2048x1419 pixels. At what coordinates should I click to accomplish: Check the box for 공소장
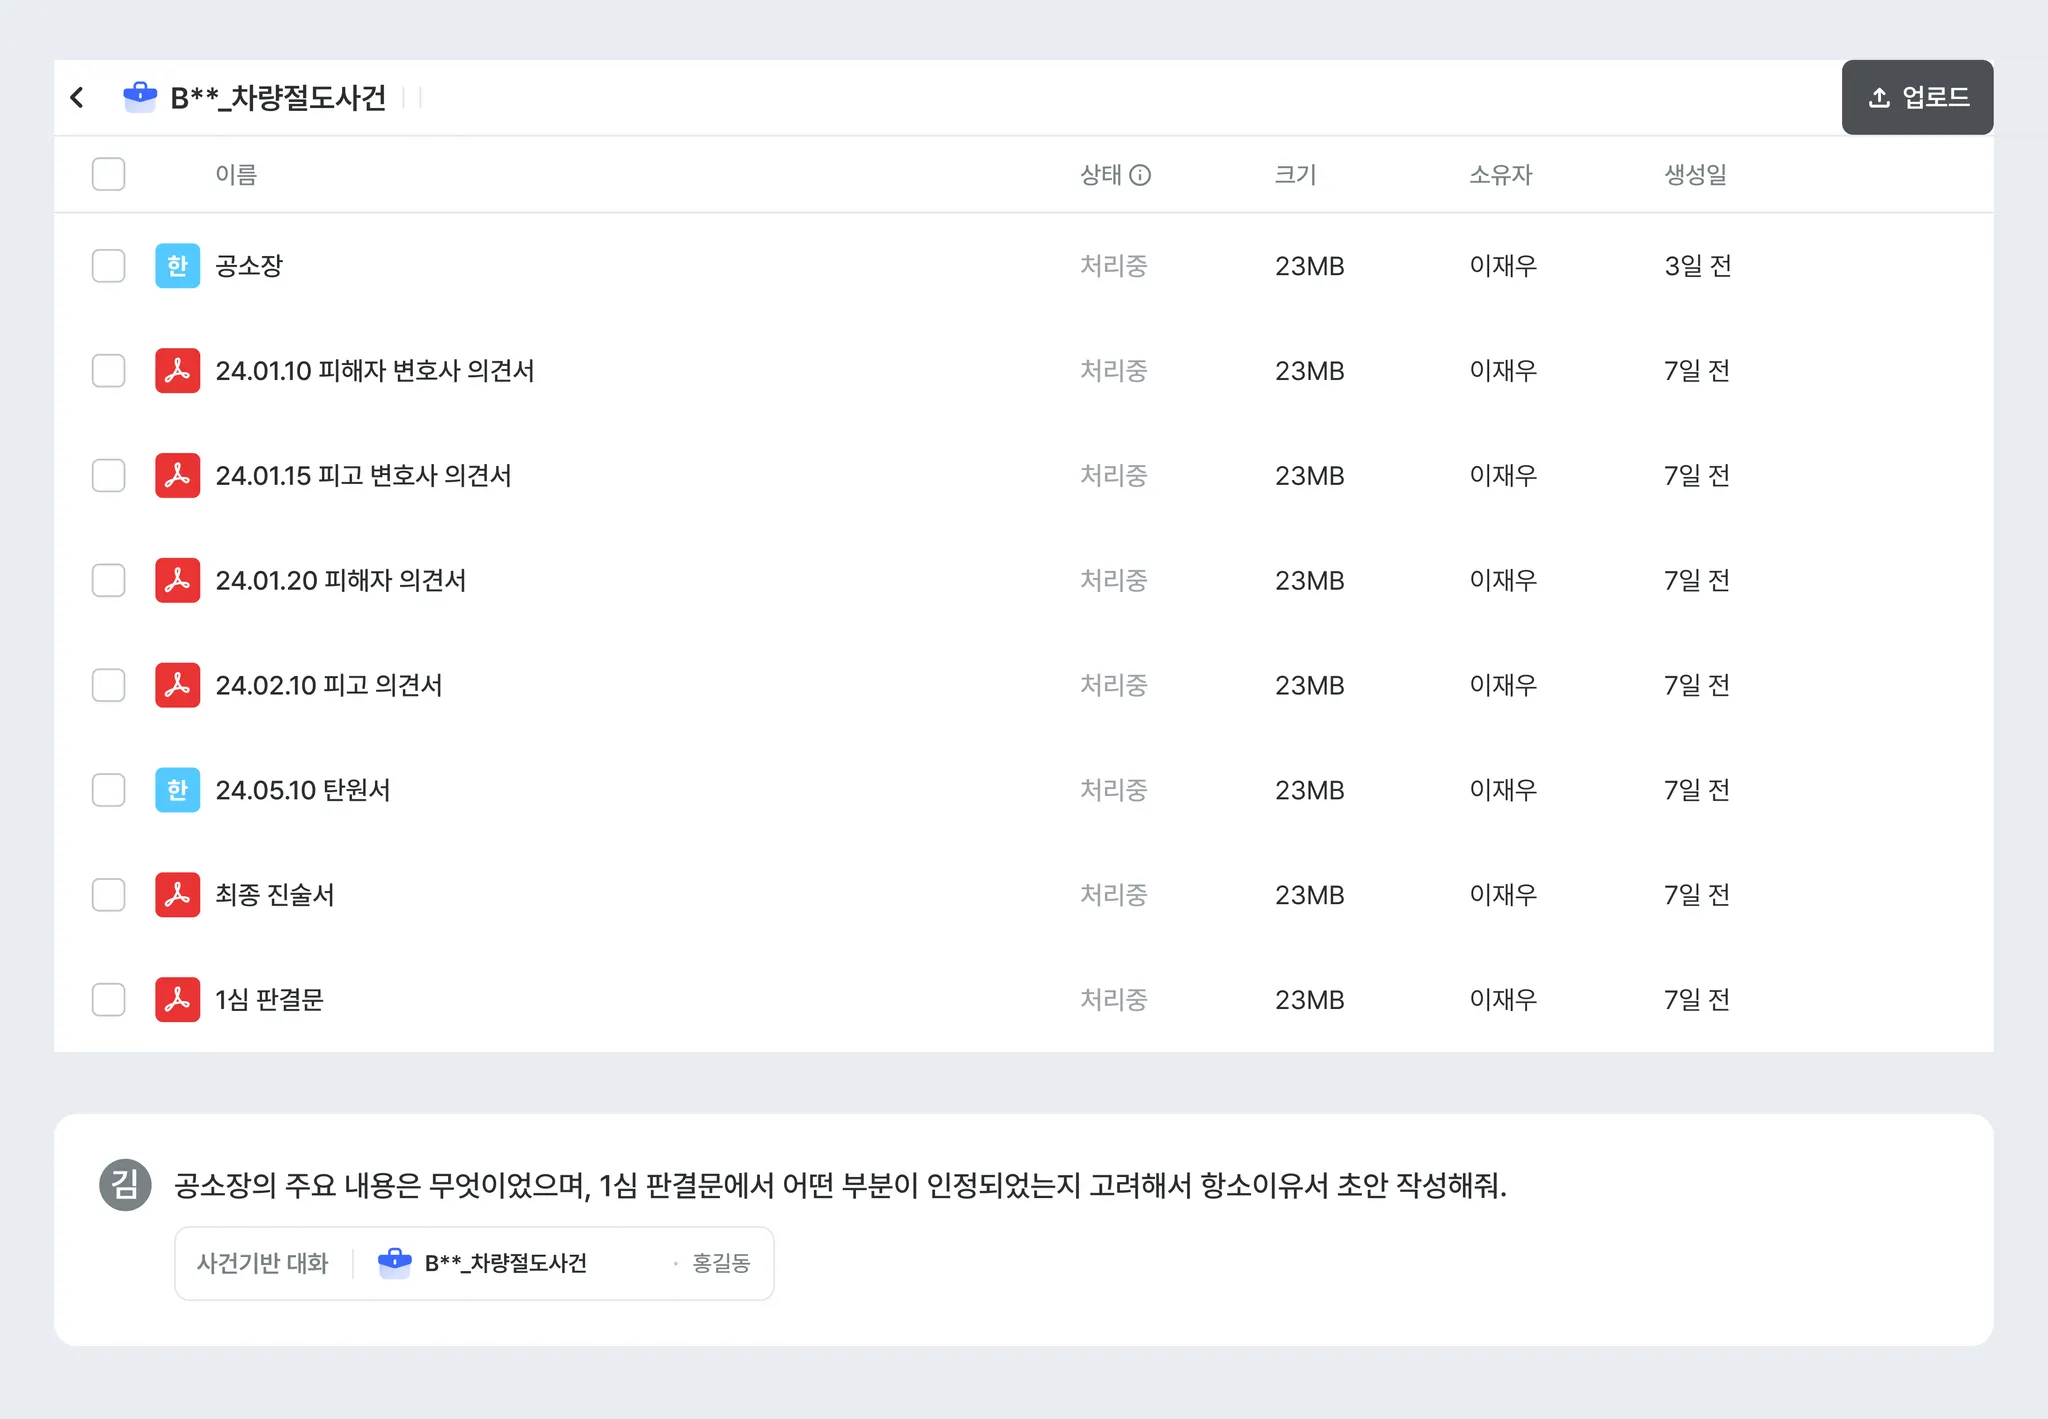click(108, 266)
